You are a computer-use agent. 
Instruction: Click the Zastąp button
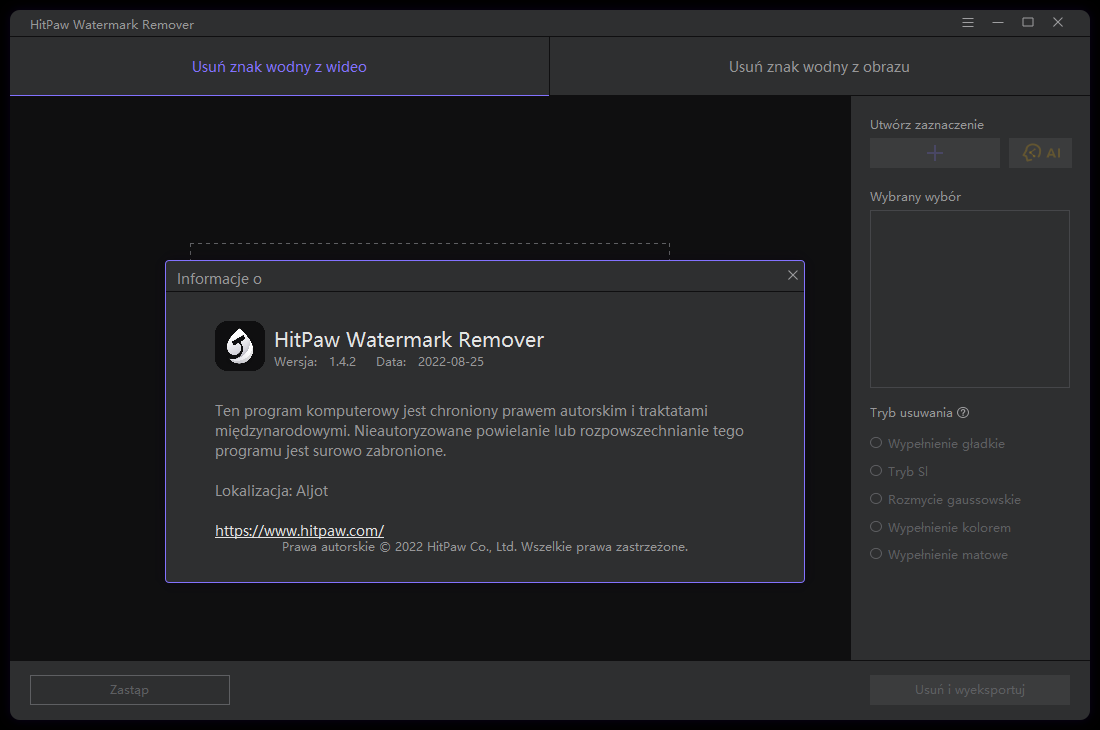(130, 690)
